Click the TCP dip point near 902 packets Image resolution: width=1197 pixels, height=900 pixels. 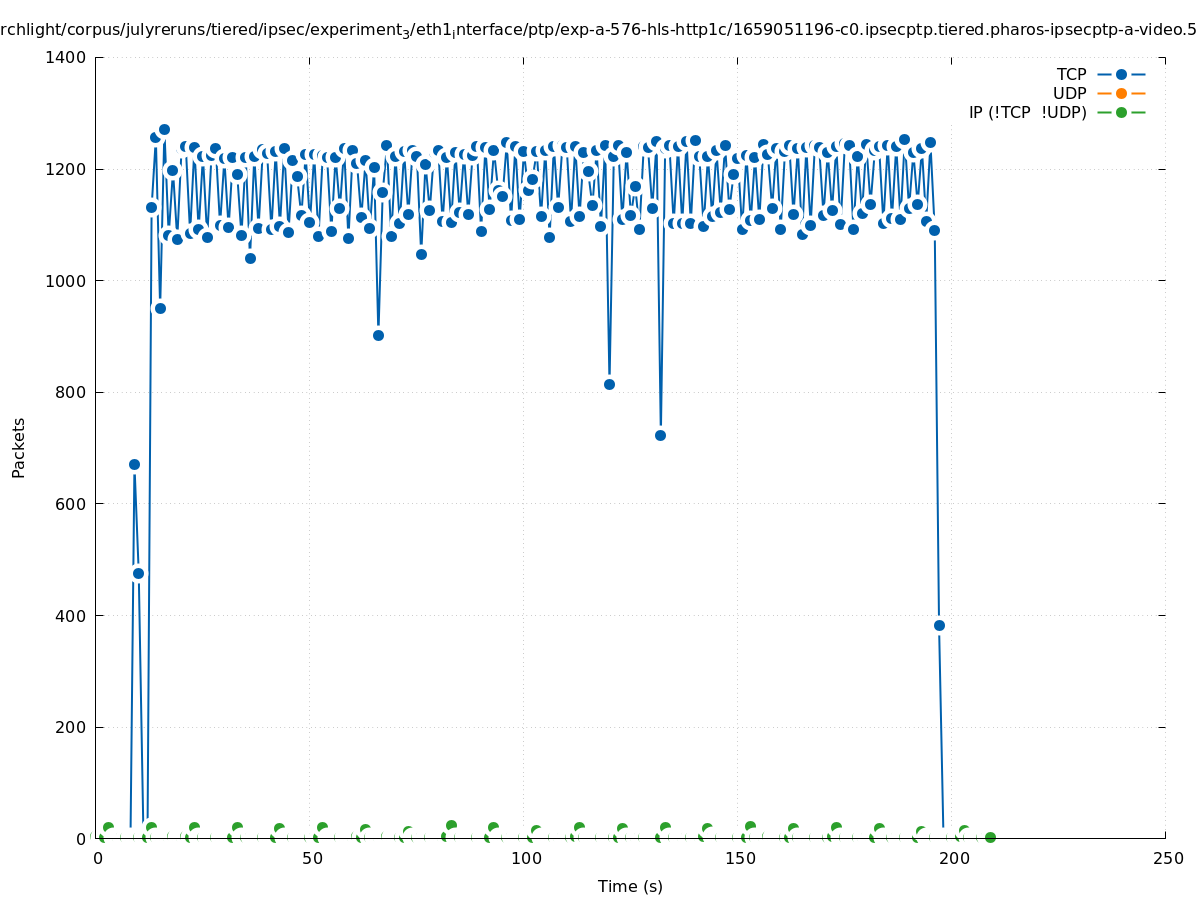click(x=378, y=335)
